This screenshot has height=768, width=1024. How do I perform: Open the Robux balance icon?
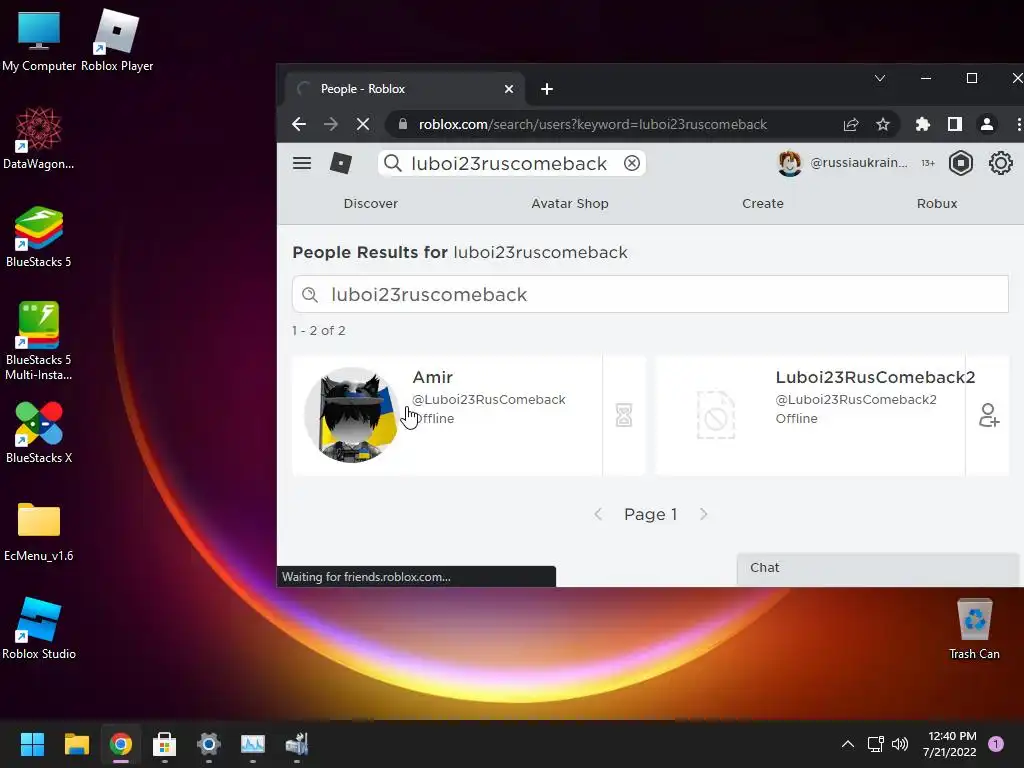point(961,163)
